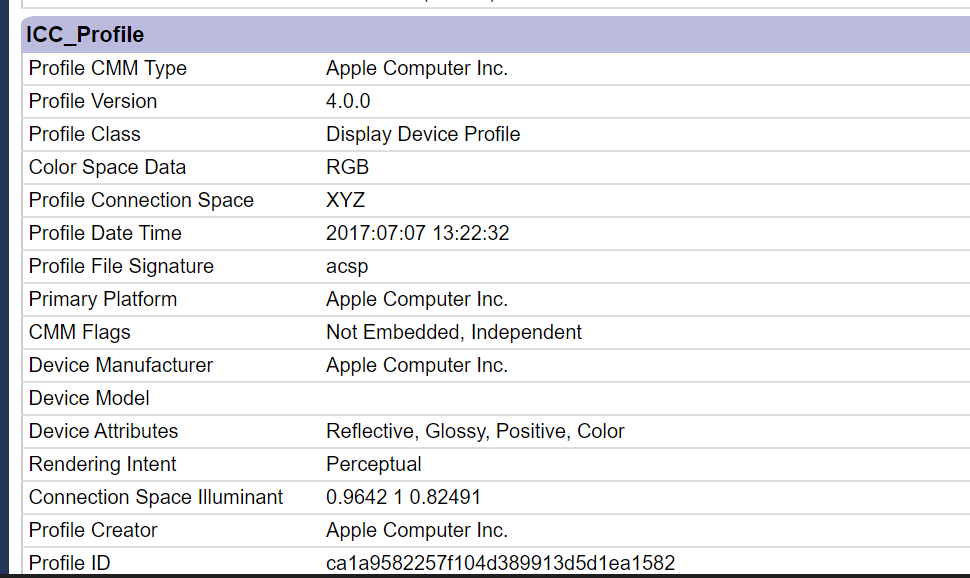
Task: Click the acsp file signature value
Action: point(347,267)
